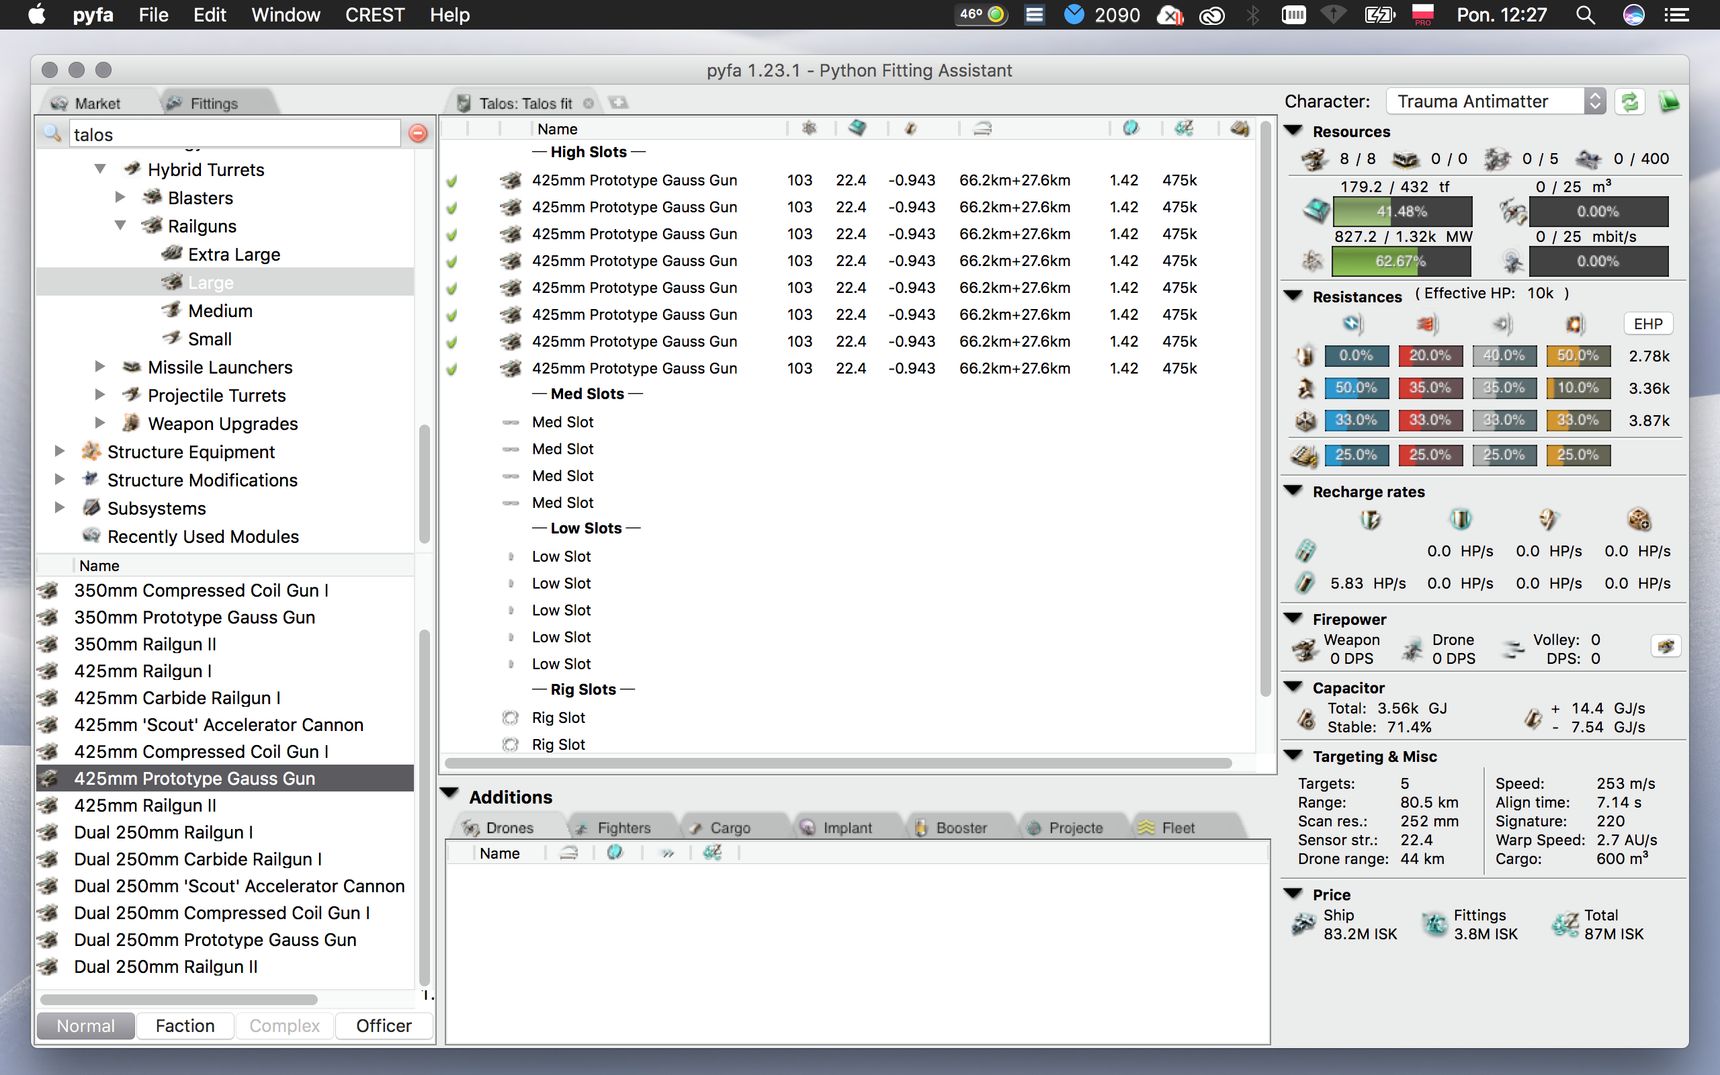This screenshot has width=1720, height=1075.
Task: Open the Character dropdown Trauma Antimatter
Action: click(1496, 101)
